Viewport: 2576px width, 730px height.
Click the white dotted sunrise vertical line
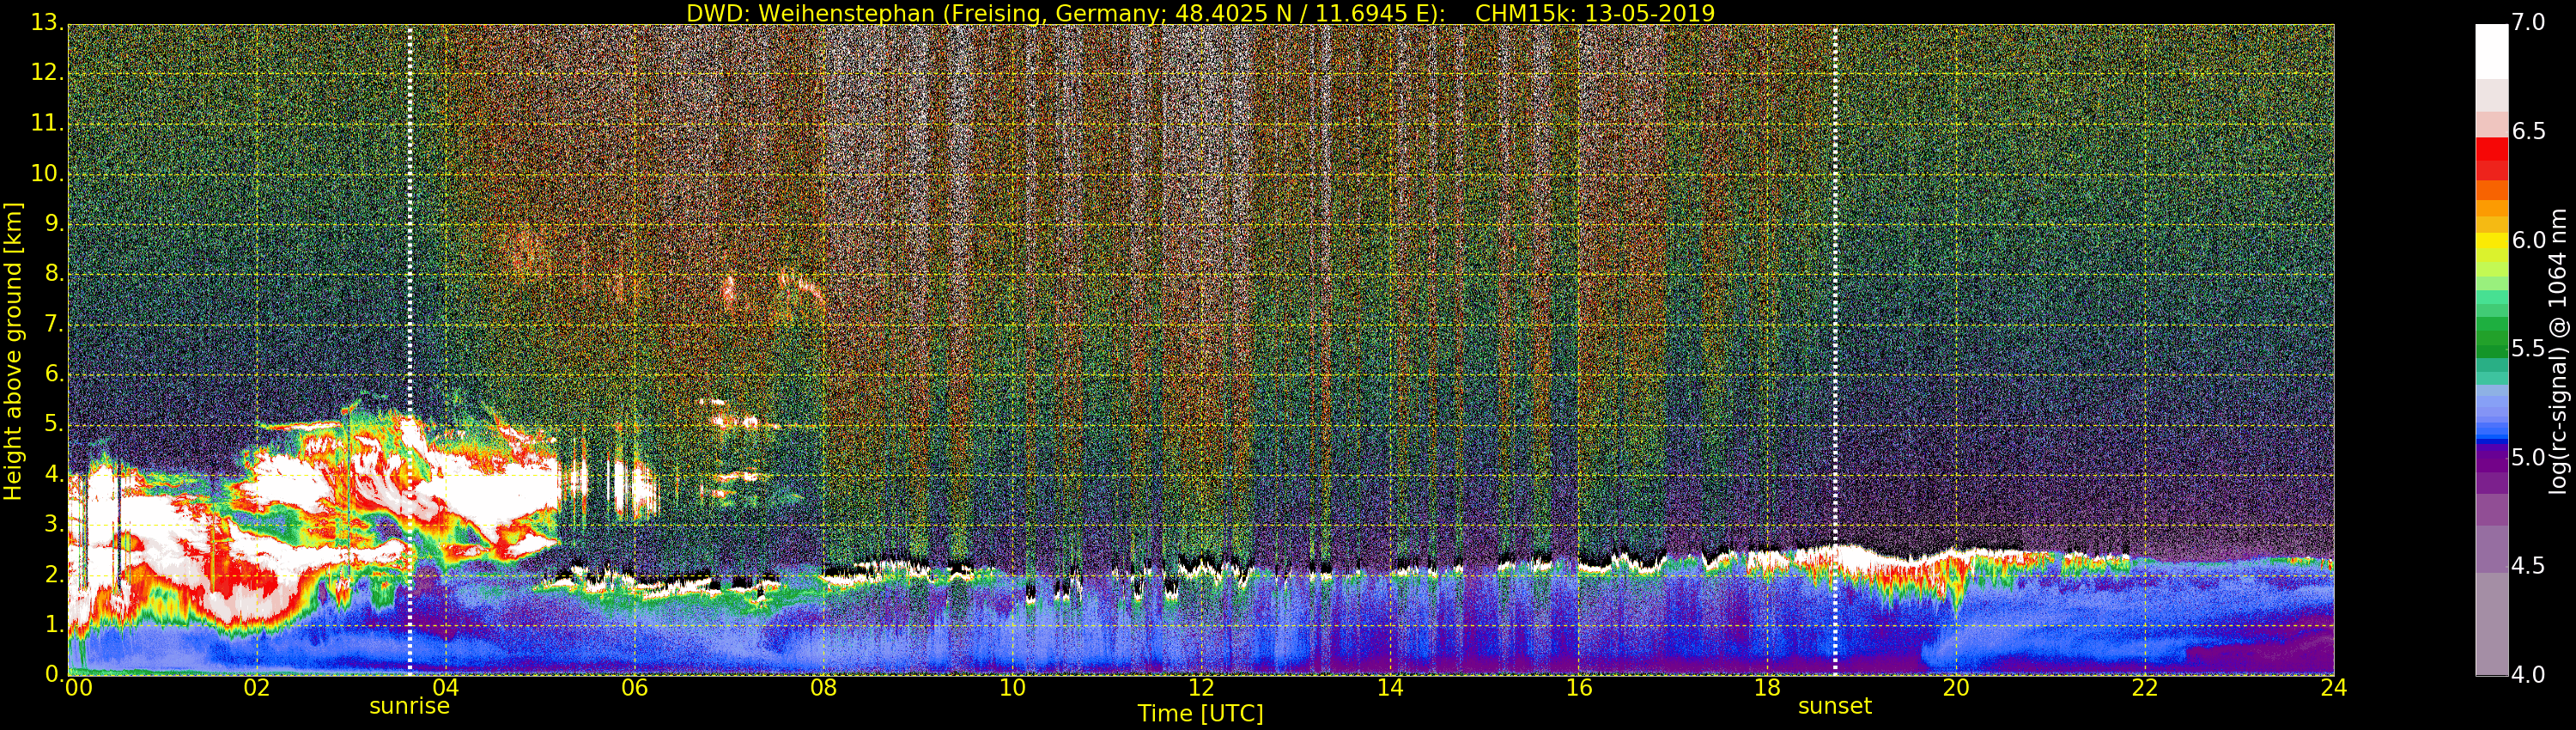pos(410,300)
